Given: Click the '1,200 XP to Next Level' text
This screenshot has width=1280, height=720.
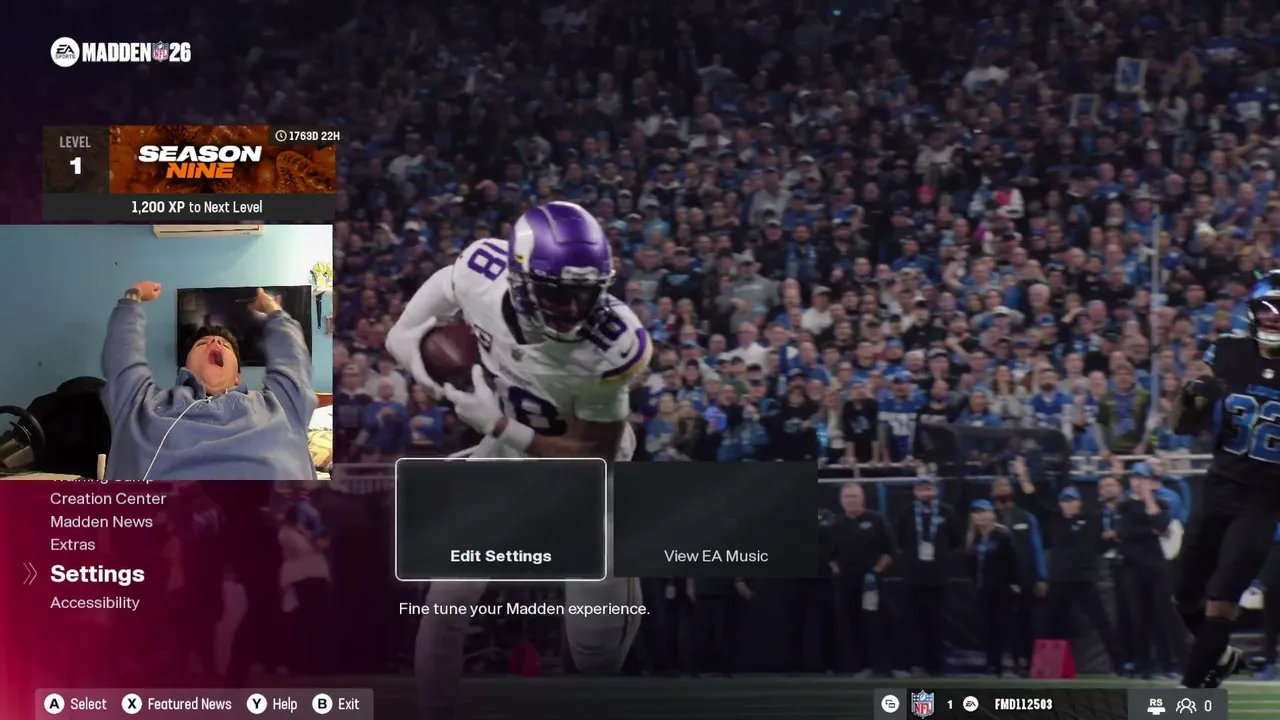Looking at the screenshot, I should [x=197, y=207].
